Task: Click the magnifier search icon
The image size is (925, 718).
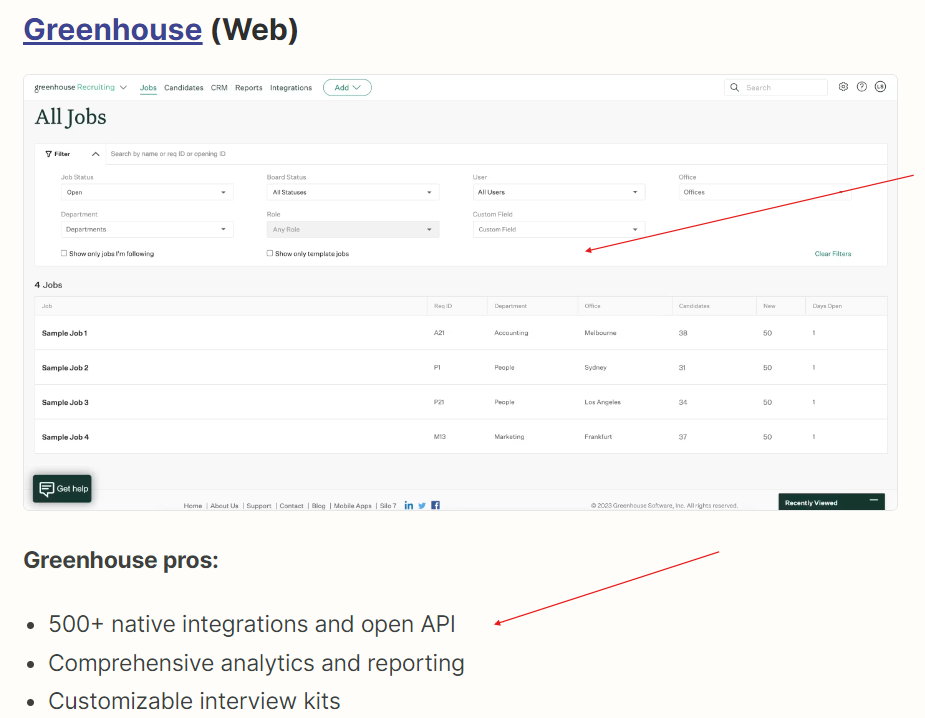Action: 734,87
